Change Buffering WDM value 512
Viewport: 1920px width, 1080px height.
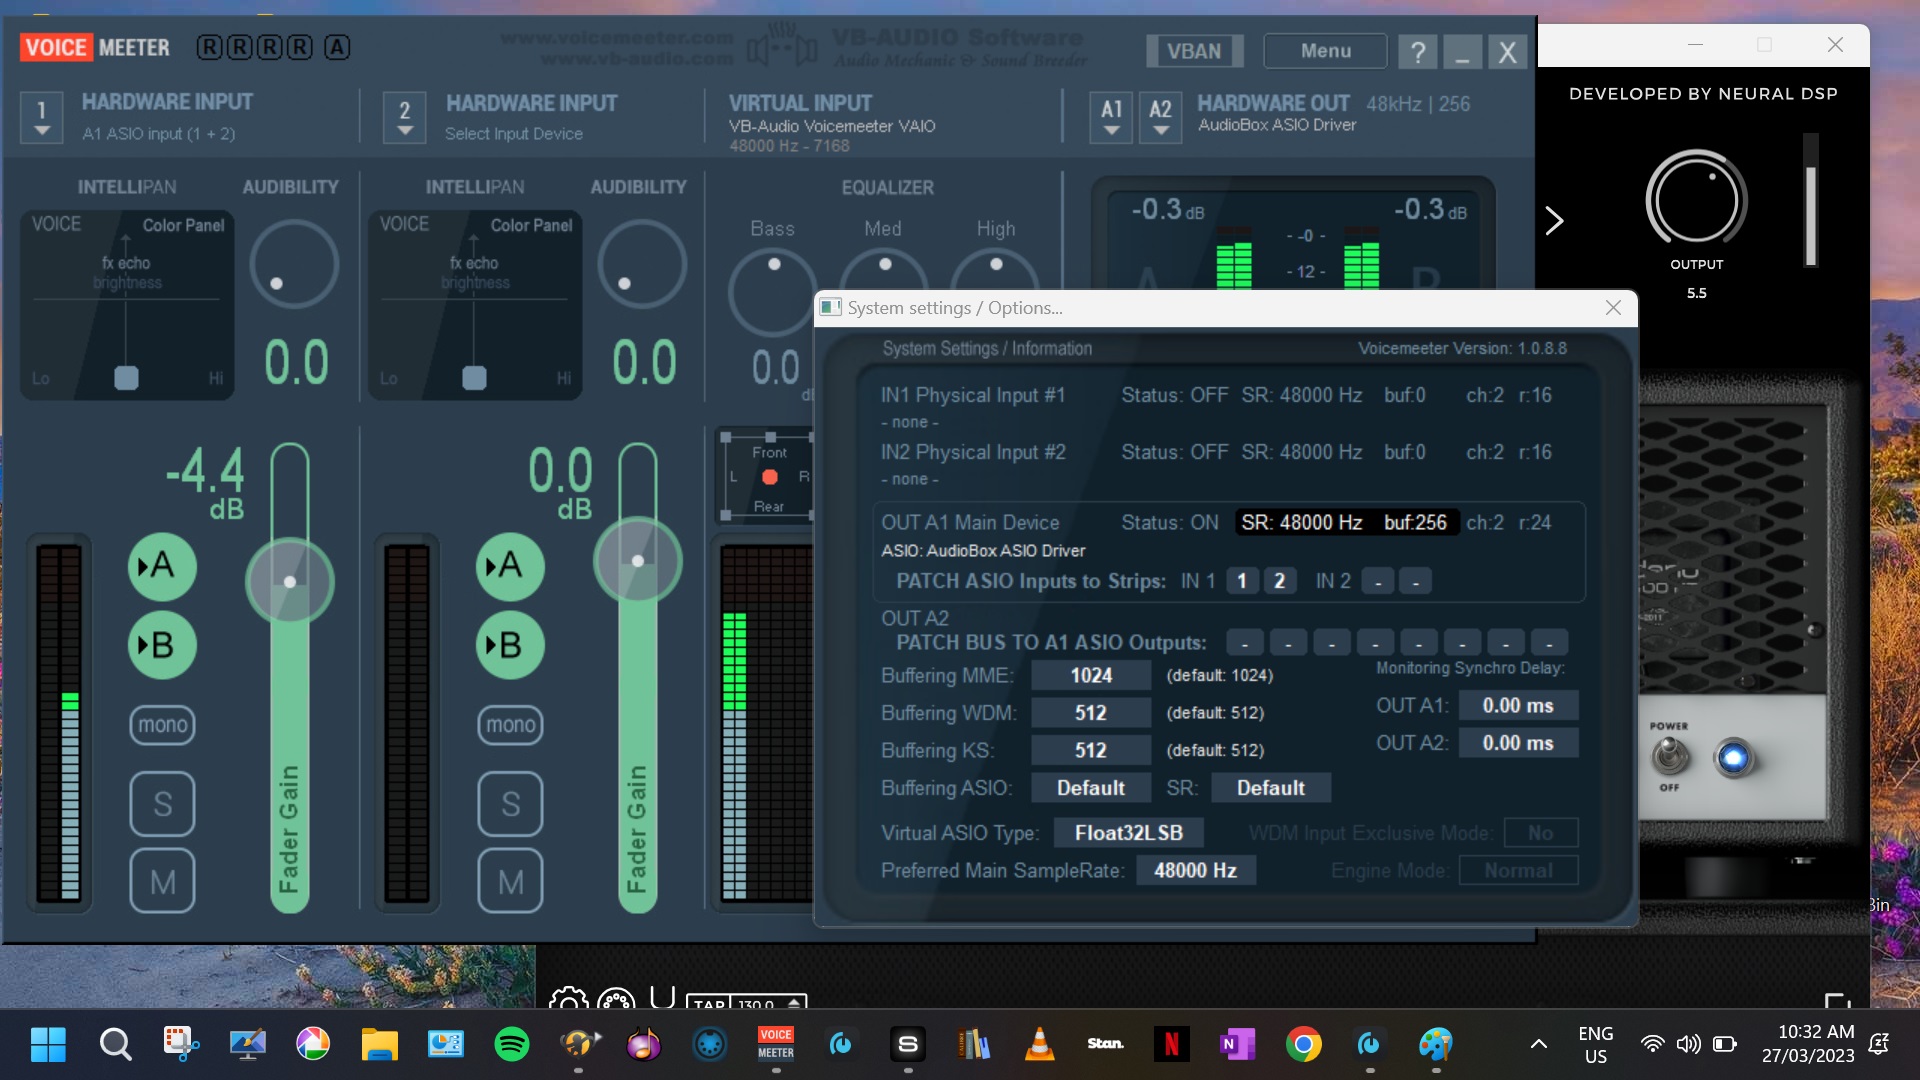pos(1091,713)
